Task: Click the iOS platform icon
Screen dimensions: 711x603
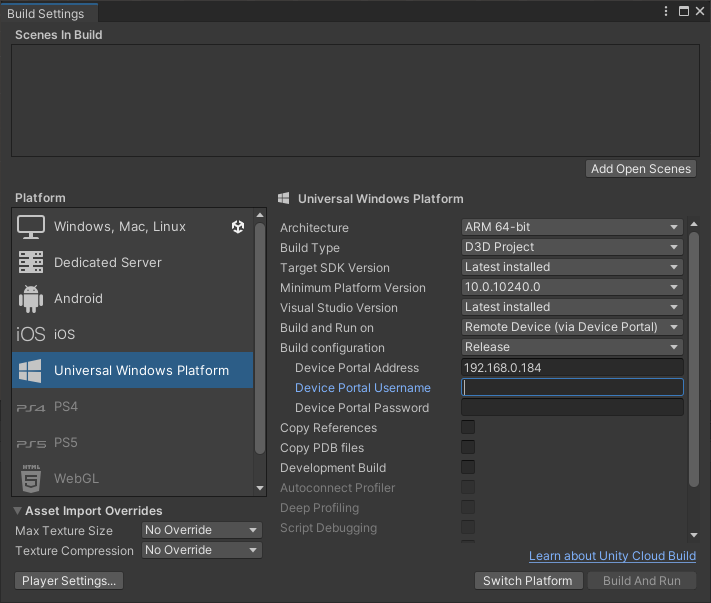Action: [31, 334]
